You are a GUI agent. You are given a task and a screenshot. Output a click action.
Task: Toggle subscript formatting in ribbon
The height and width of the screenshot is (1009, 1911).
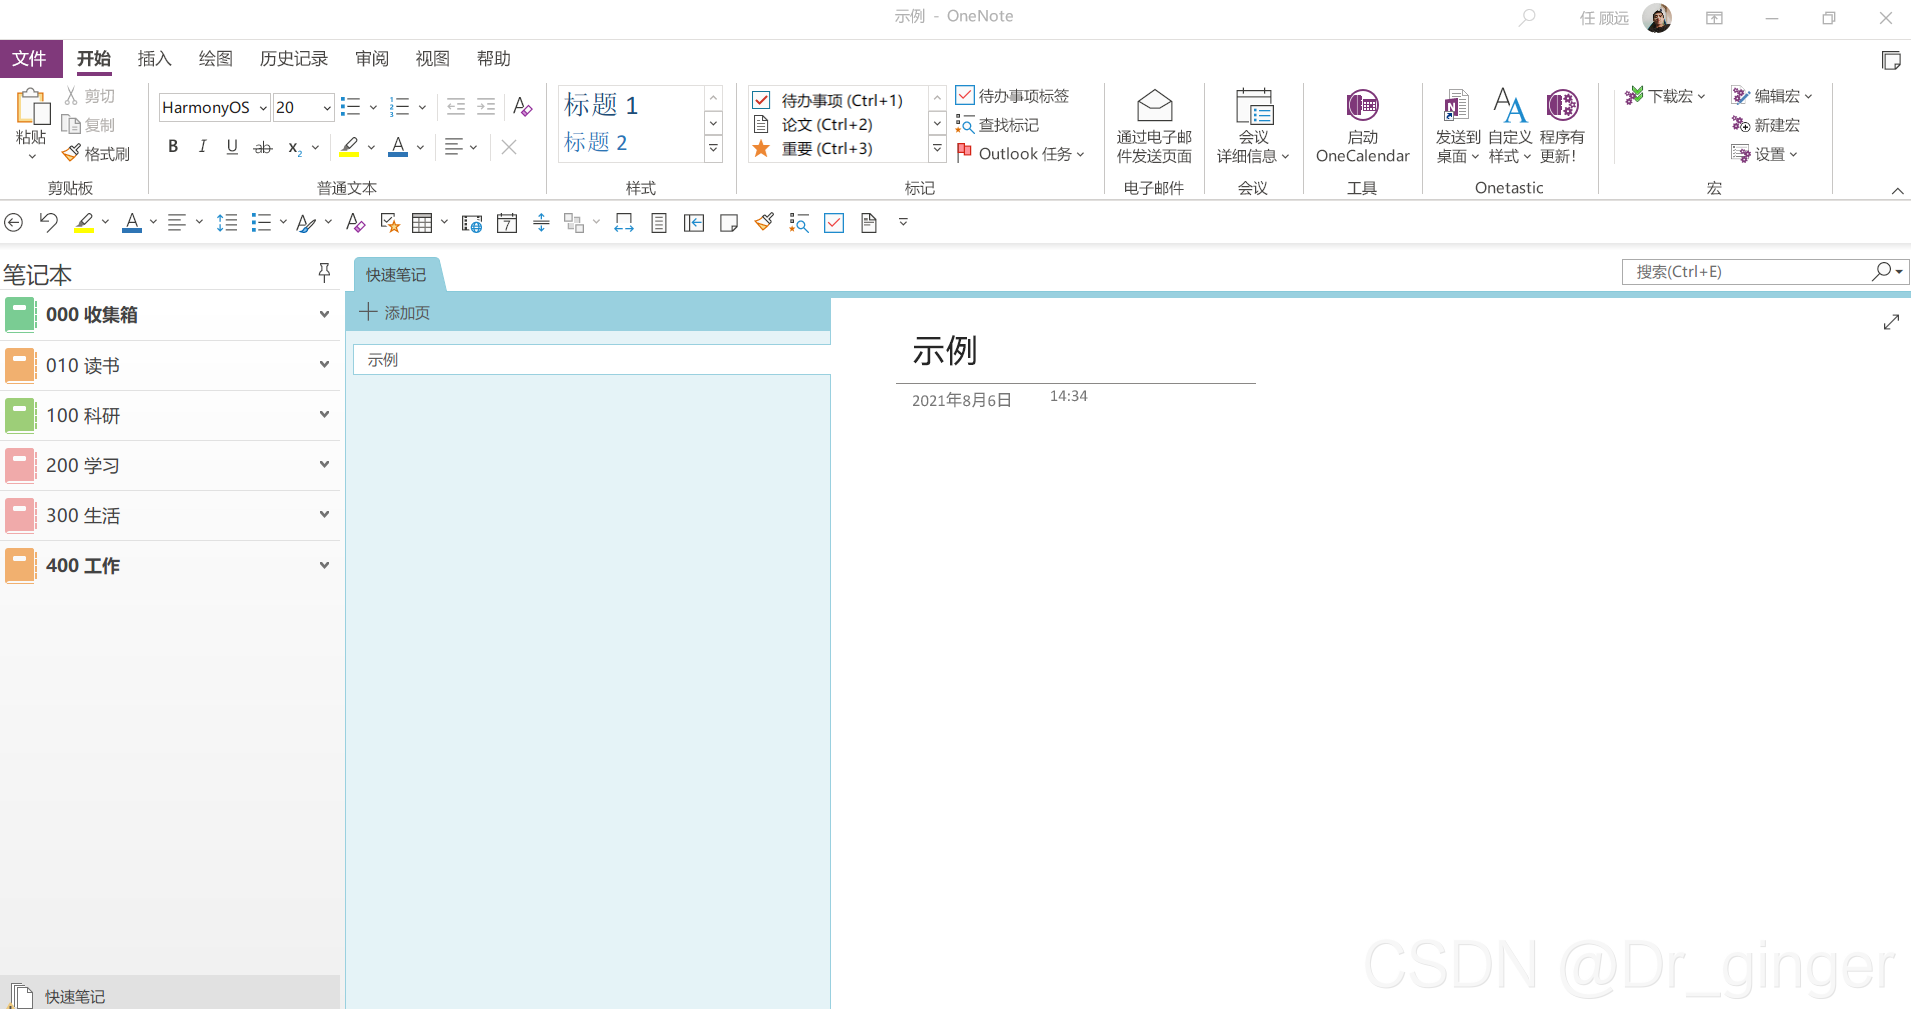(295, 148)
